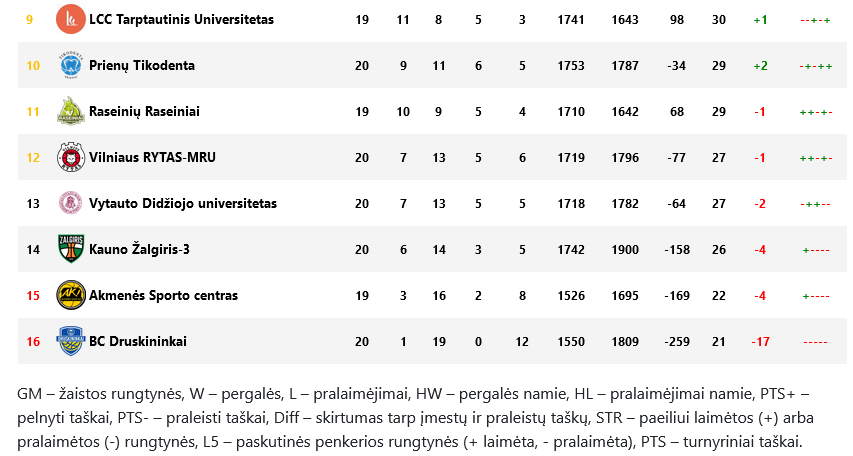
Task: Click the -259 point difference cell
Action: pyautogui.click(x=677, y=342)
